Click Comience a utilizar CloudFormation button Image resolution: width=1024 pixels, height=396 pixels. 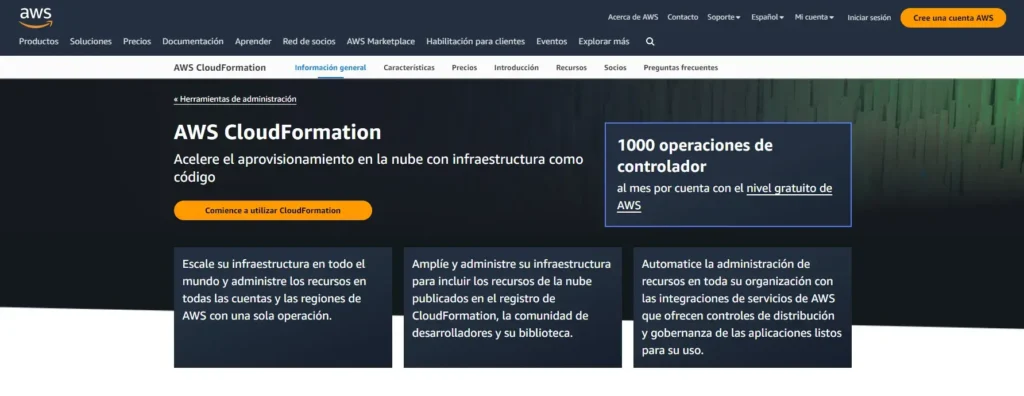273,210
